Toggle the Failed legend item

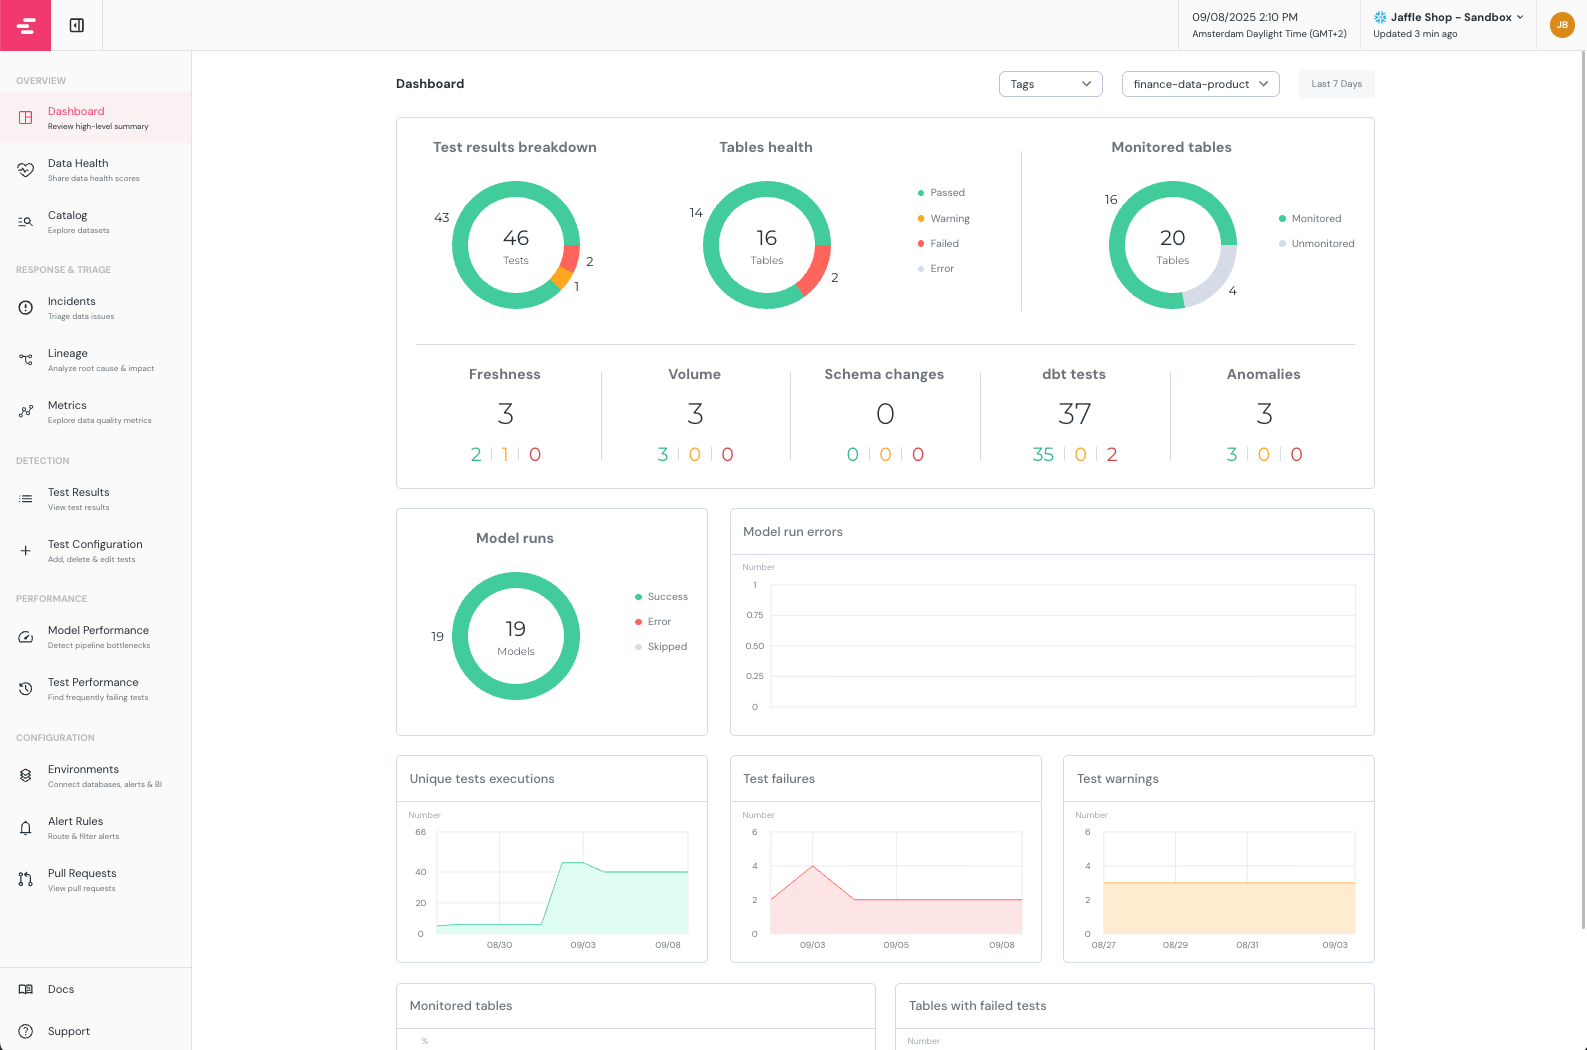click(x=938, y=244)
